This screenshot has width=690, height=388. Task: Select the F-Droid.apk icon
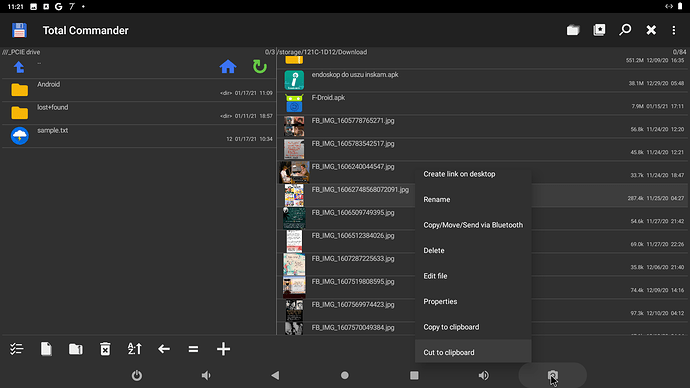(294, 103)
